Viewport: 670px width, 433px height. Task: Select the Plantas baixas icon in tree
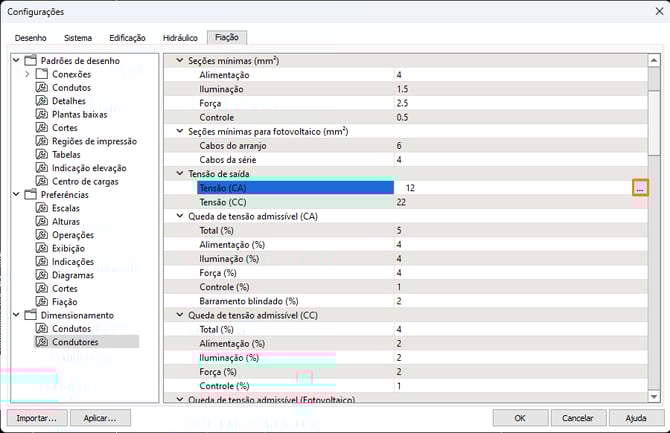(x=42, y=114)
